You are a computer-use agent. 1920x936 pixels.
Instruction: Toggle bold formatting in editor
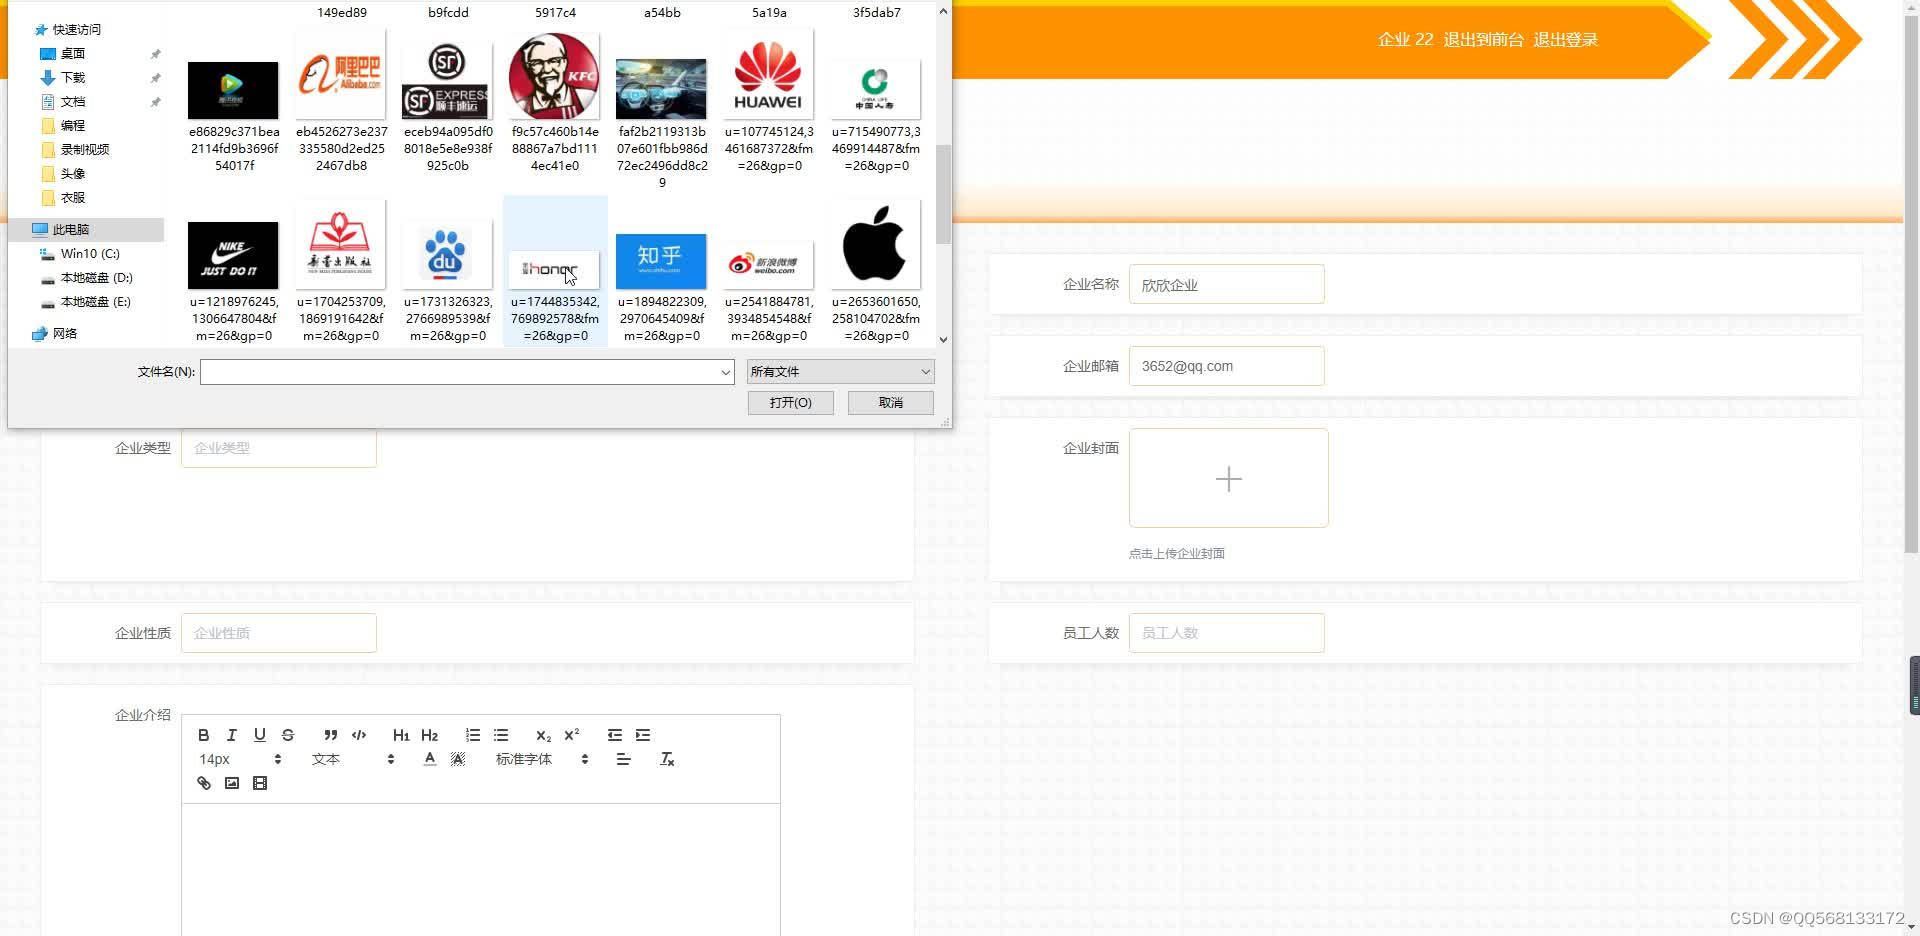click(204, 735)
